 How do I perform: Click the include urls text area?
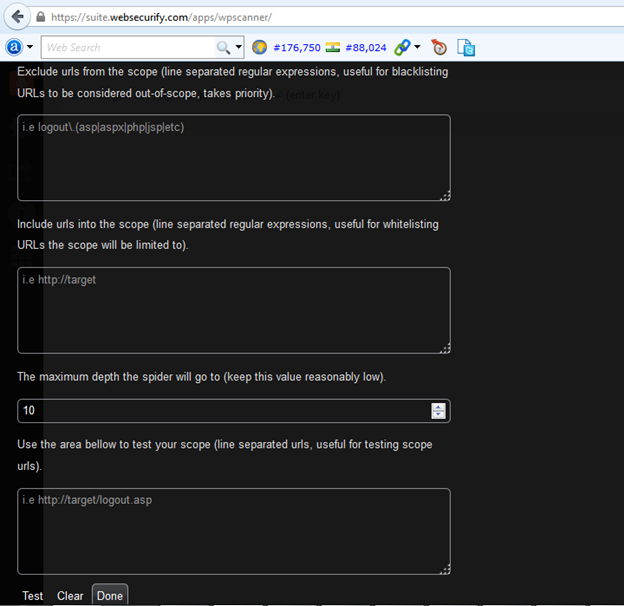click(x=233, y=309)
